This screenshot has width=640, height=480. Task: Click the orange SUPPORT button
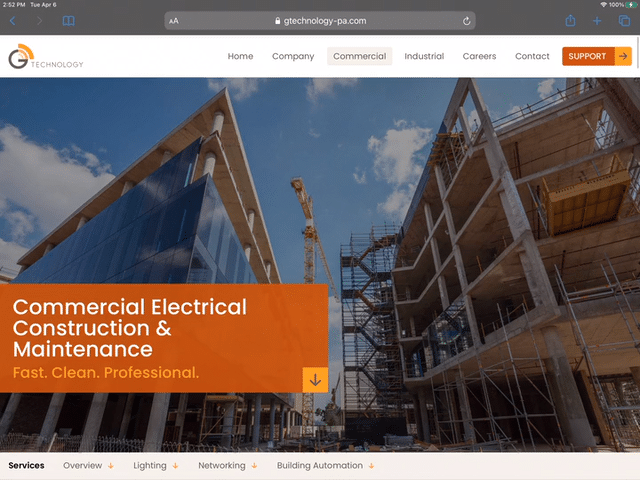pos(597,56)
